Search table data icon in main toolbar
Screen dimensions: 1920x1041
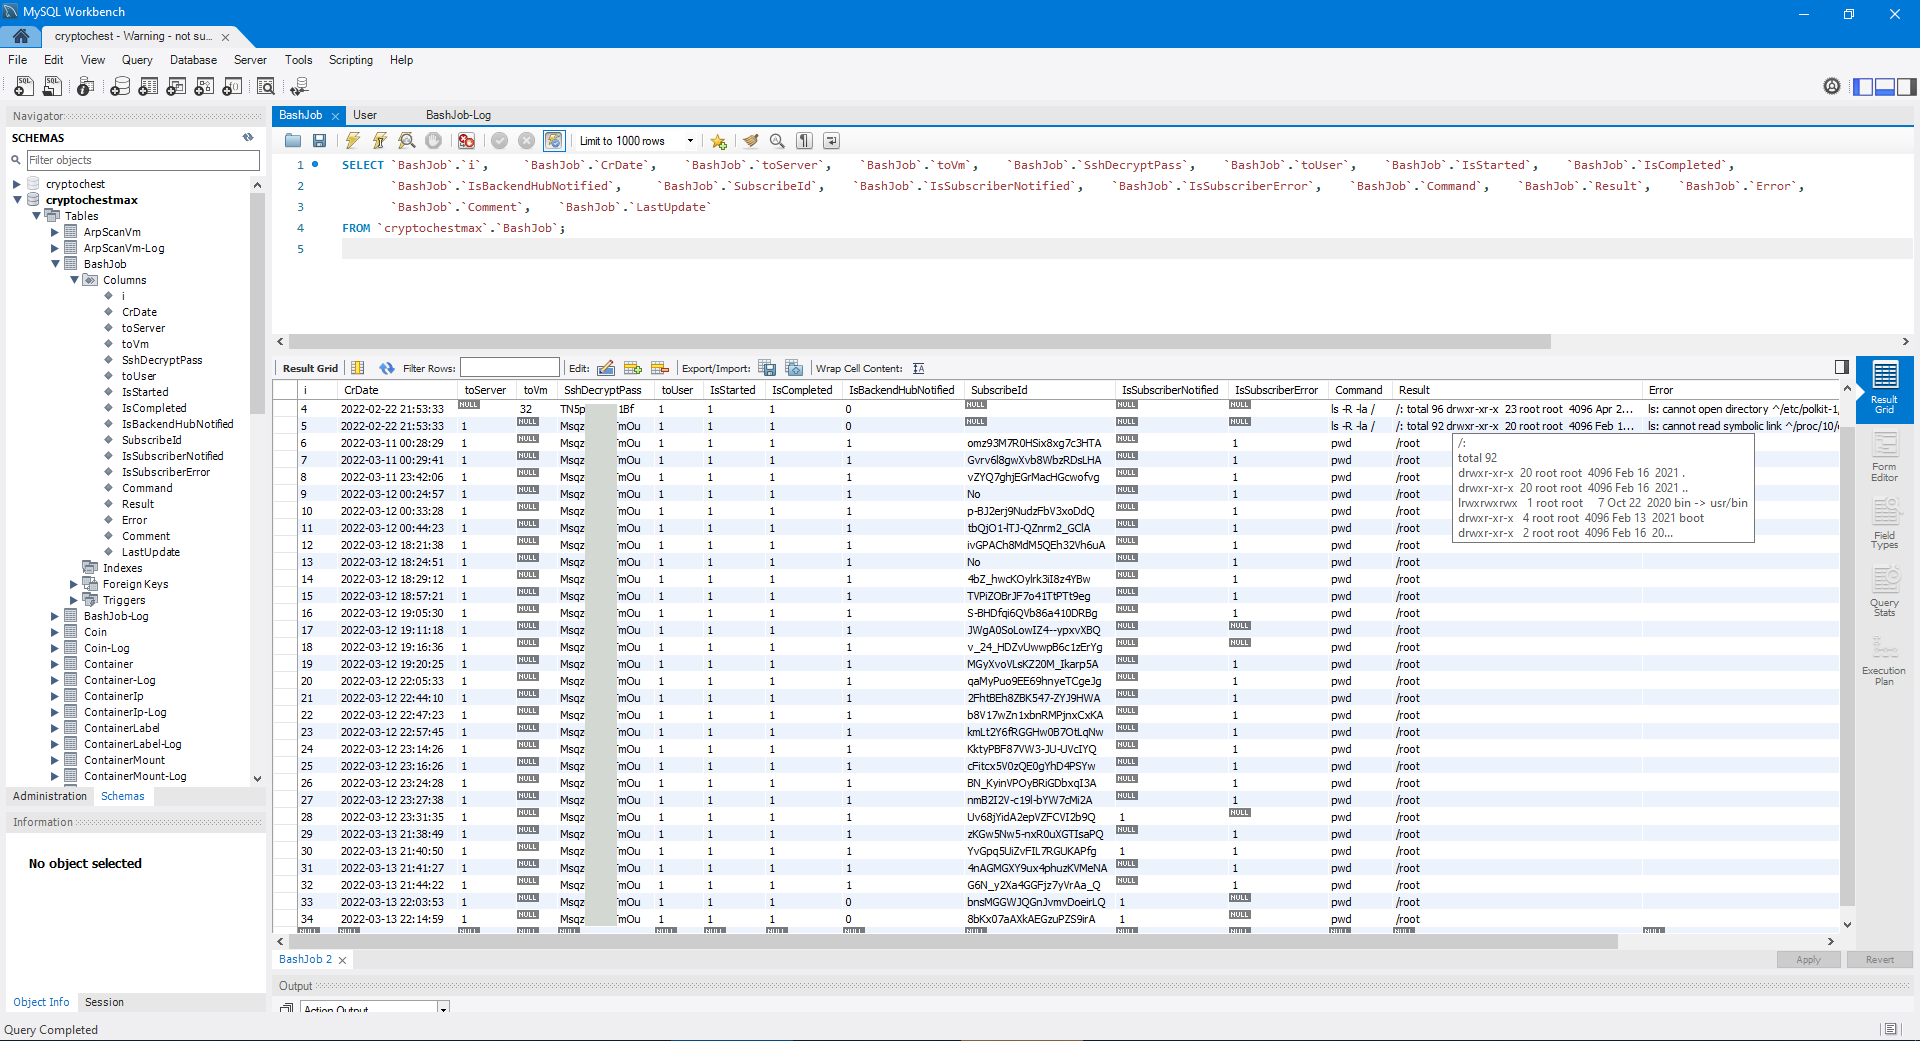[265, 87]
